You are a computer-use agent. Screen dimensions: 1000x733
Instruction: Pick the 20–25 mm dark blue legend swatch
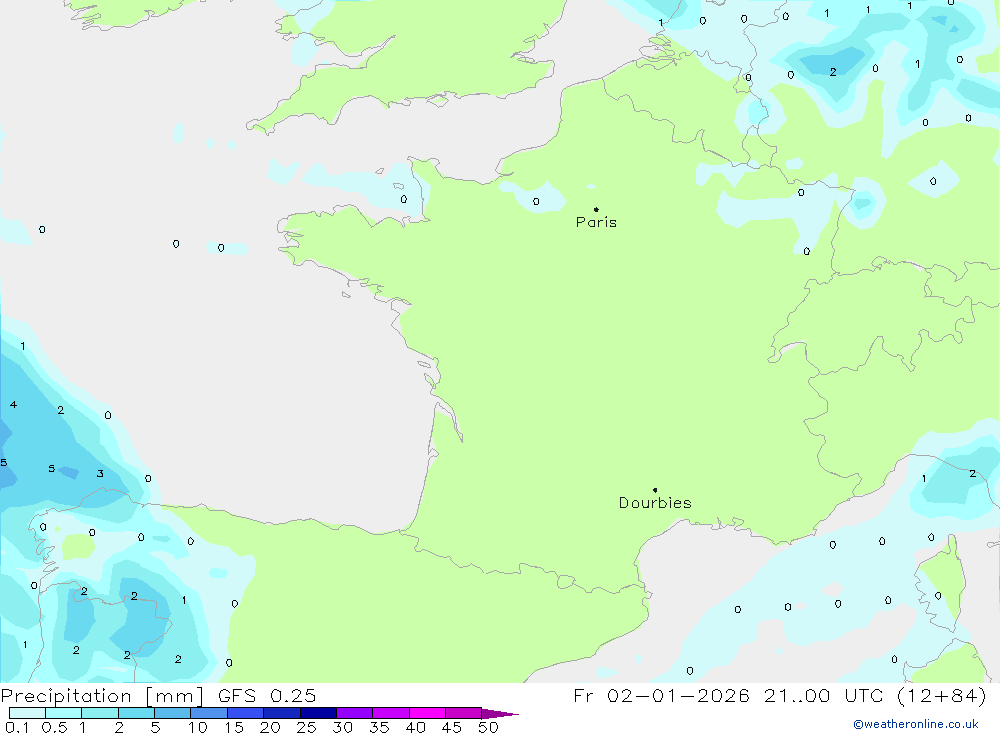click(x=282, y=713)
